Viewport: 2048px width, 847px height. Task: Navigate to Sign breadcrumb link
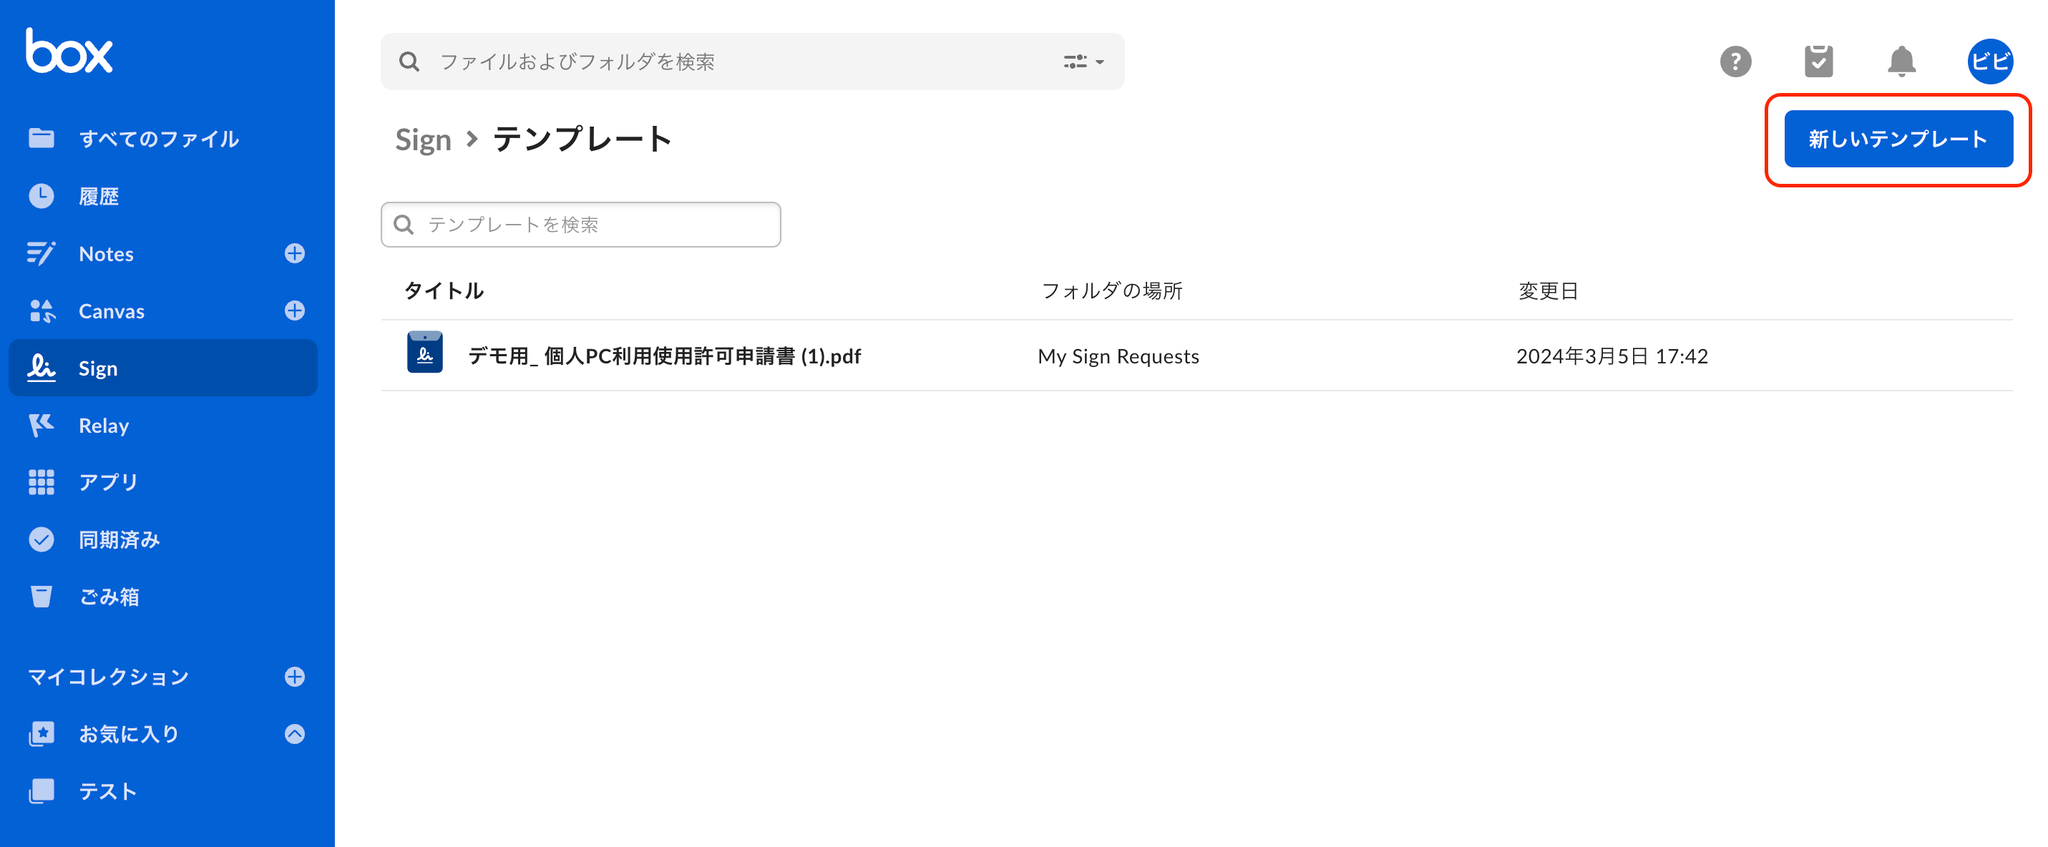423,140
